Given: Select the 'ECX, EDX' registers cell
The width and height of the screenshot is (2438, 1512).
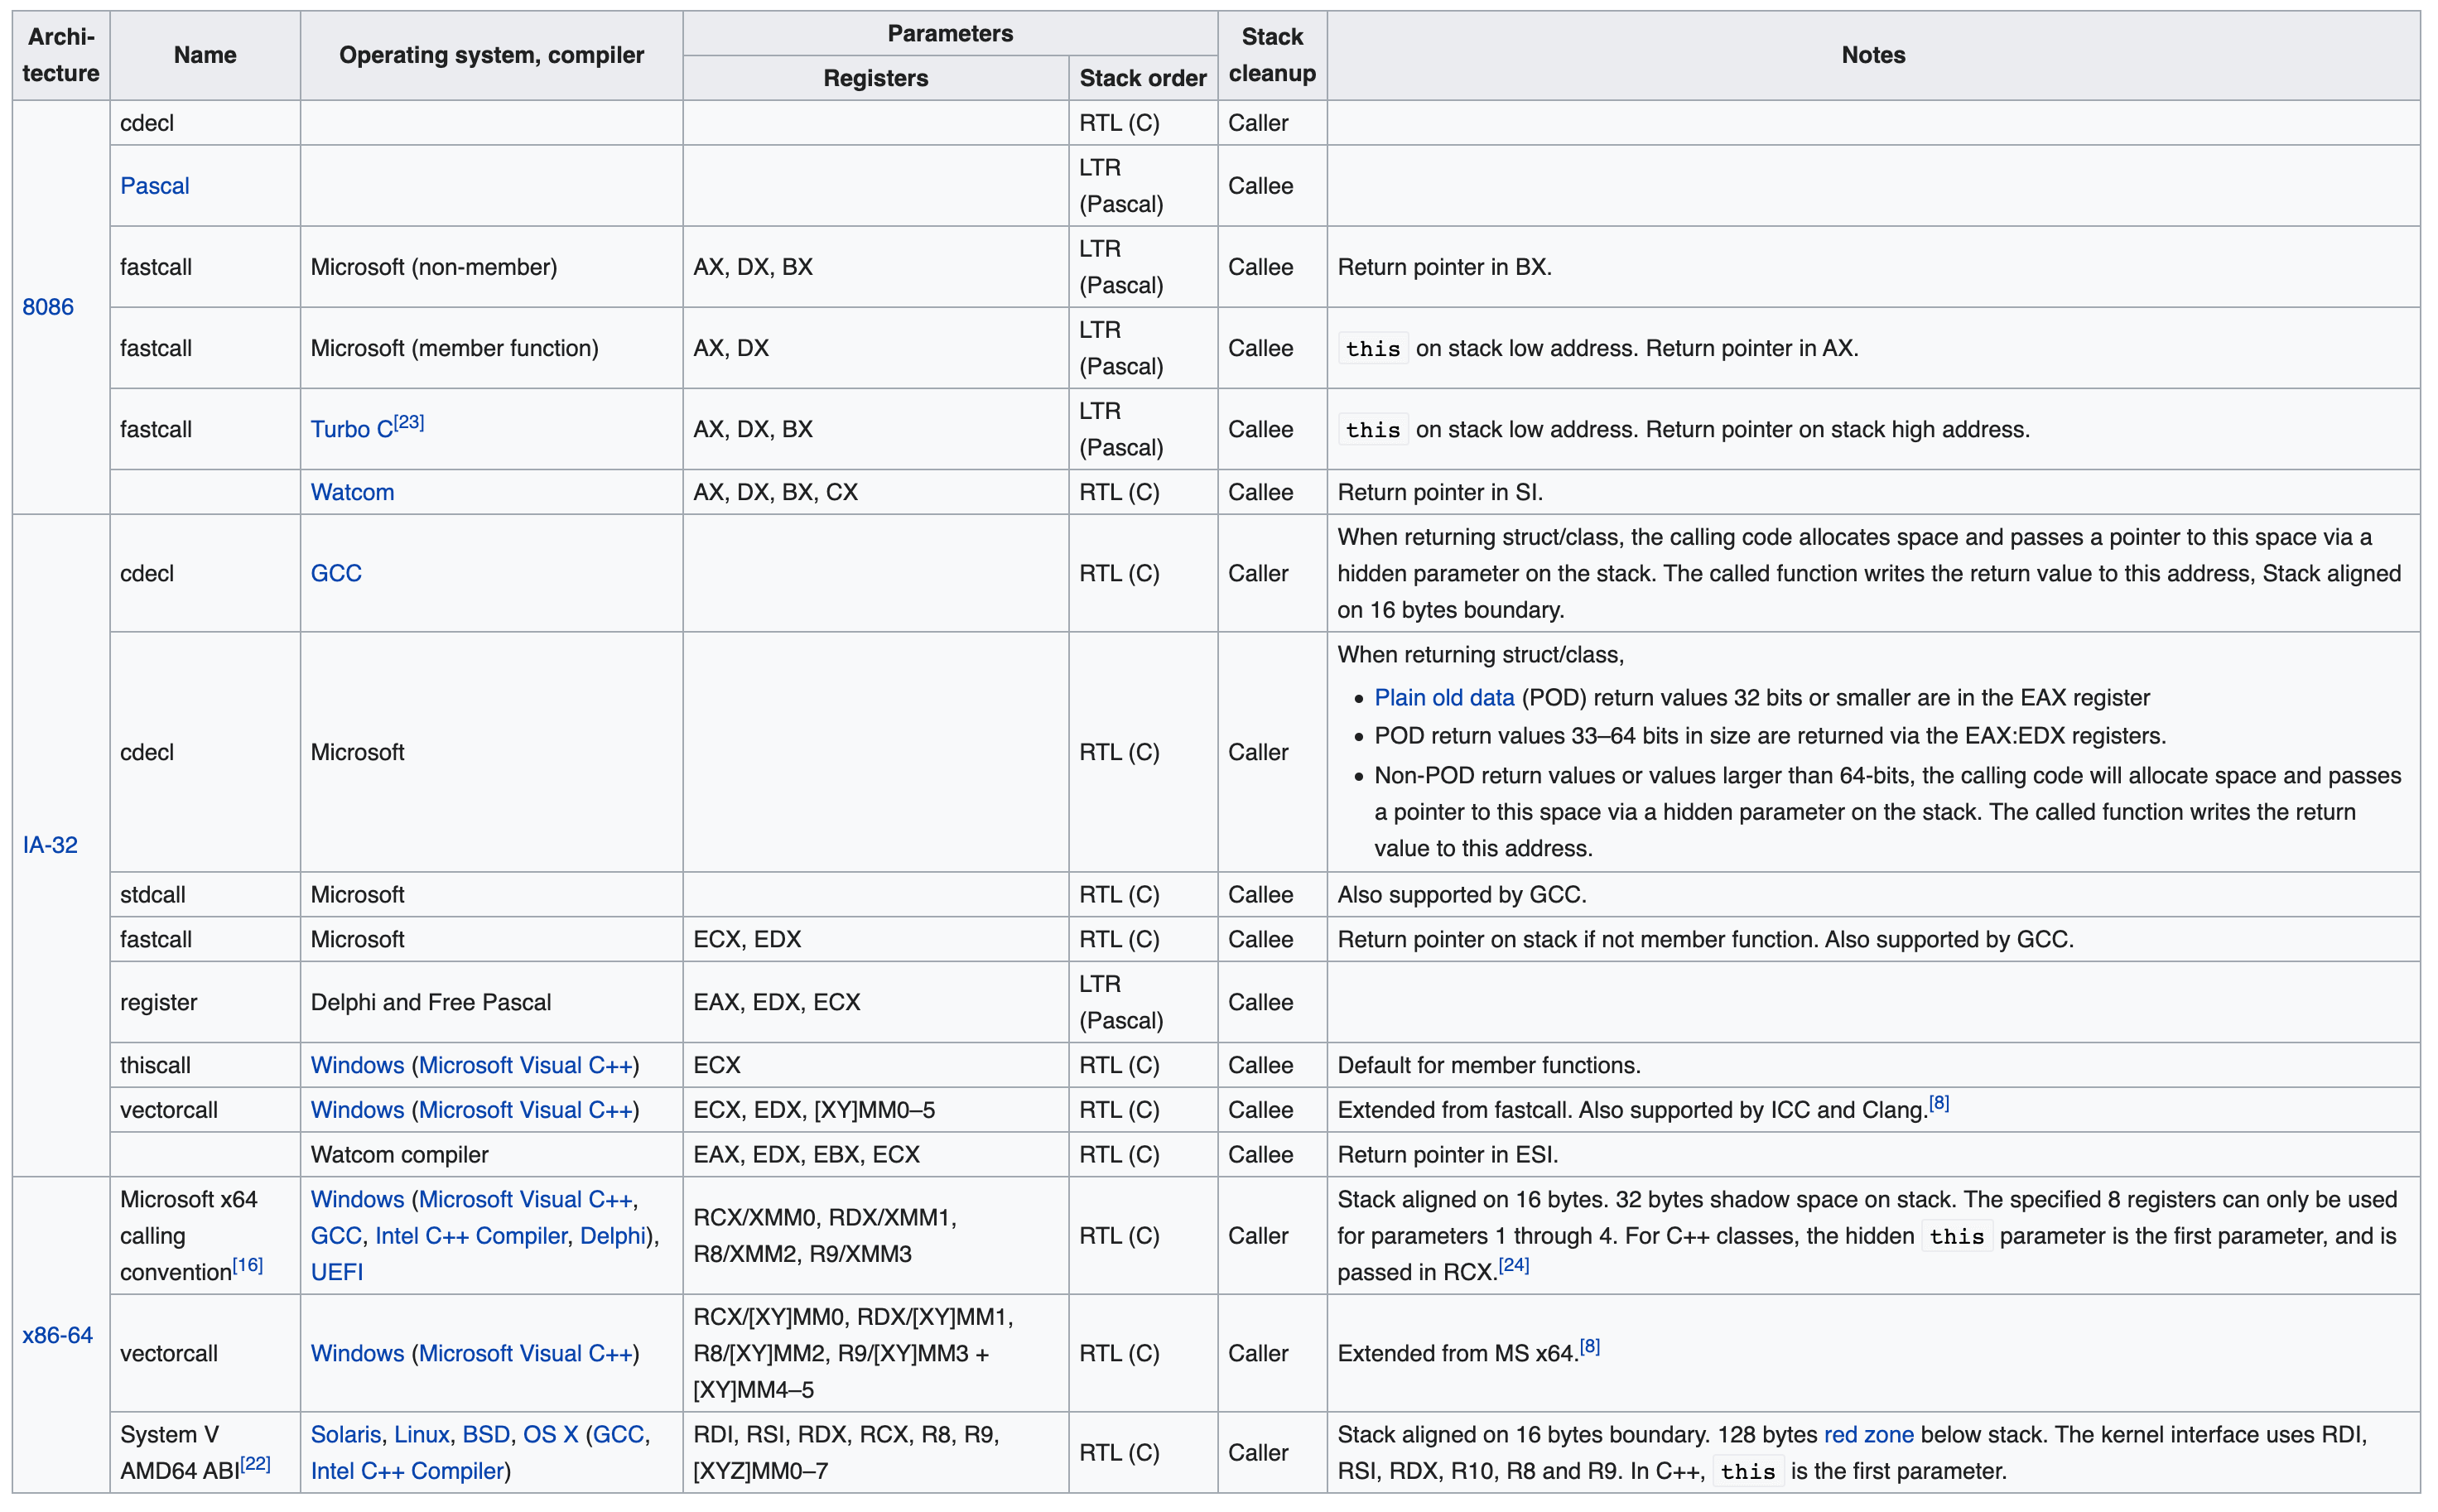Looking at the screenshot, I should point(876,939).
